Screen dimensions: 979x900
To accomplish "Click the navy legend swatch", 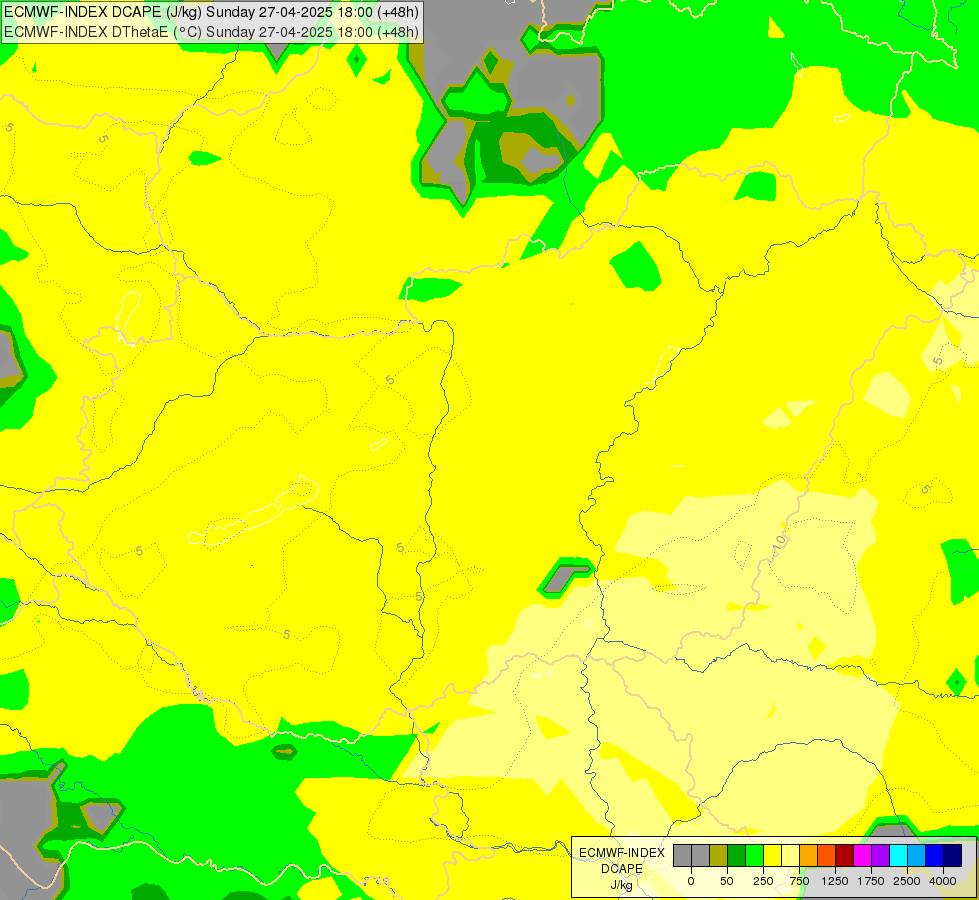I will pyautogui.click(x=953, y=855).
